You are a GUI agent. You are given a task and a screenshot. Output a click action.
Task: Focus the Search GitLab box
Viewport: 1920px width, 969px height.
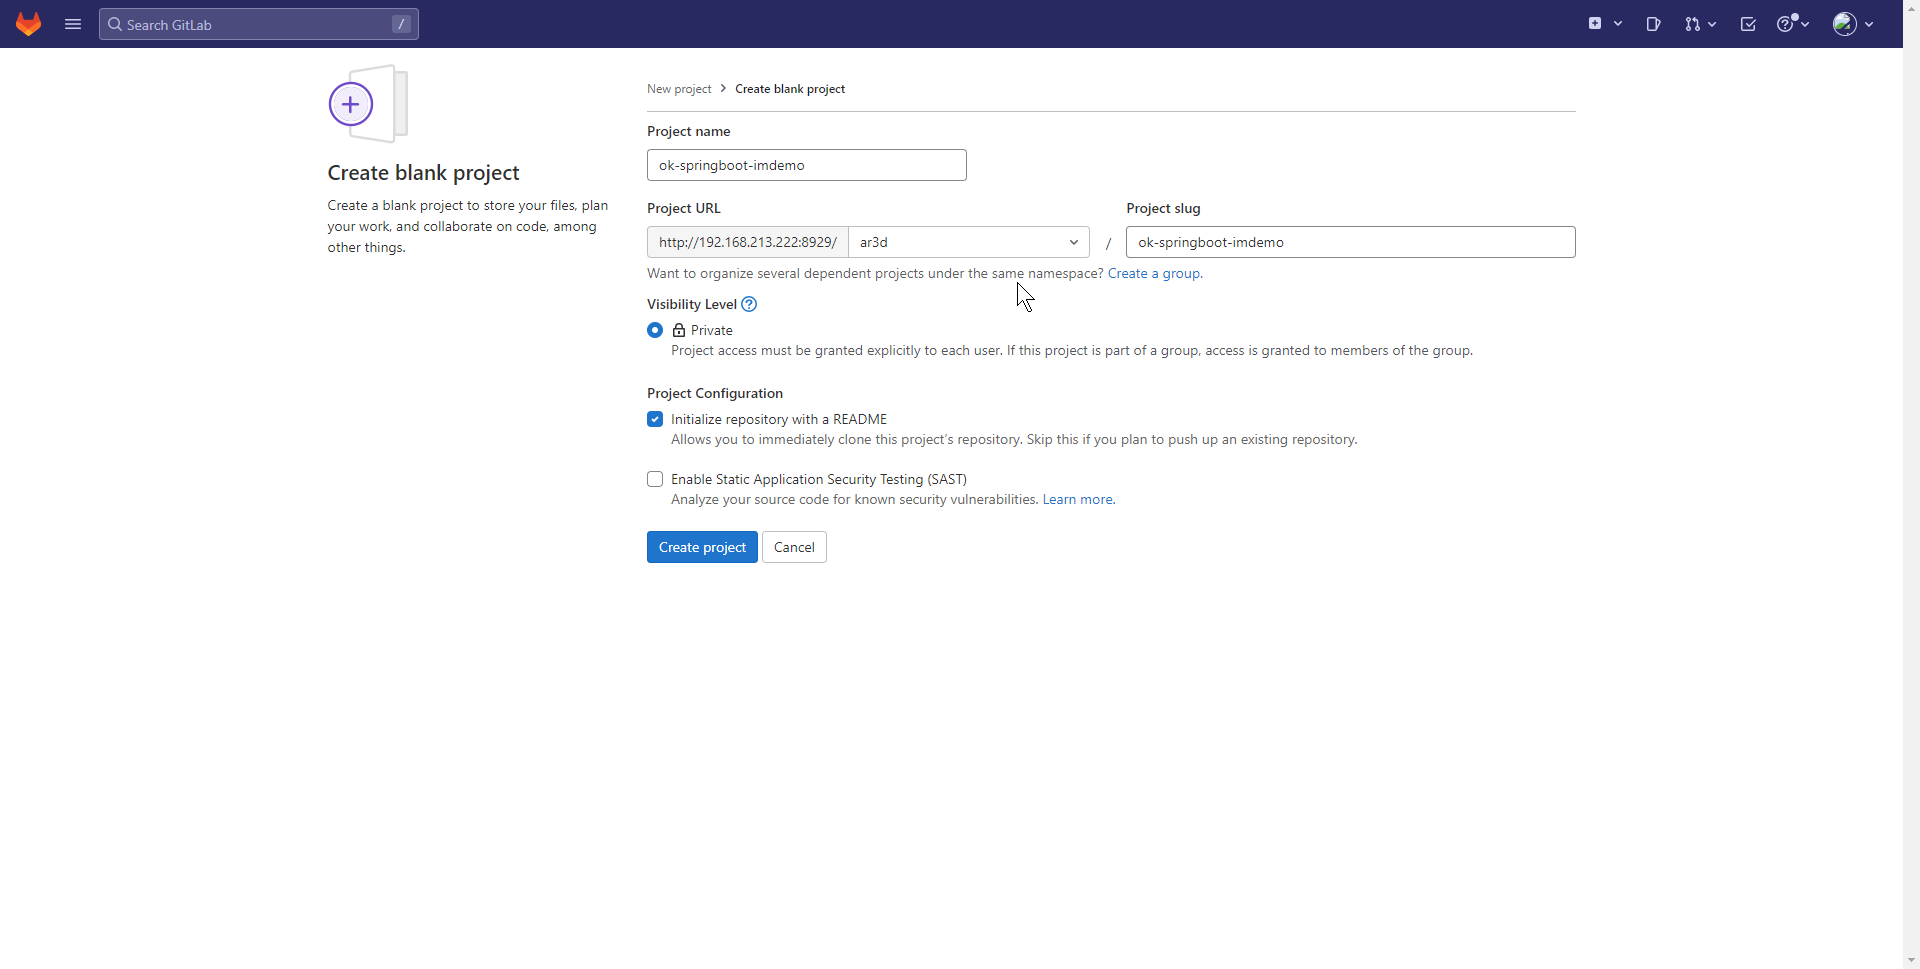(x=258, y=24)
